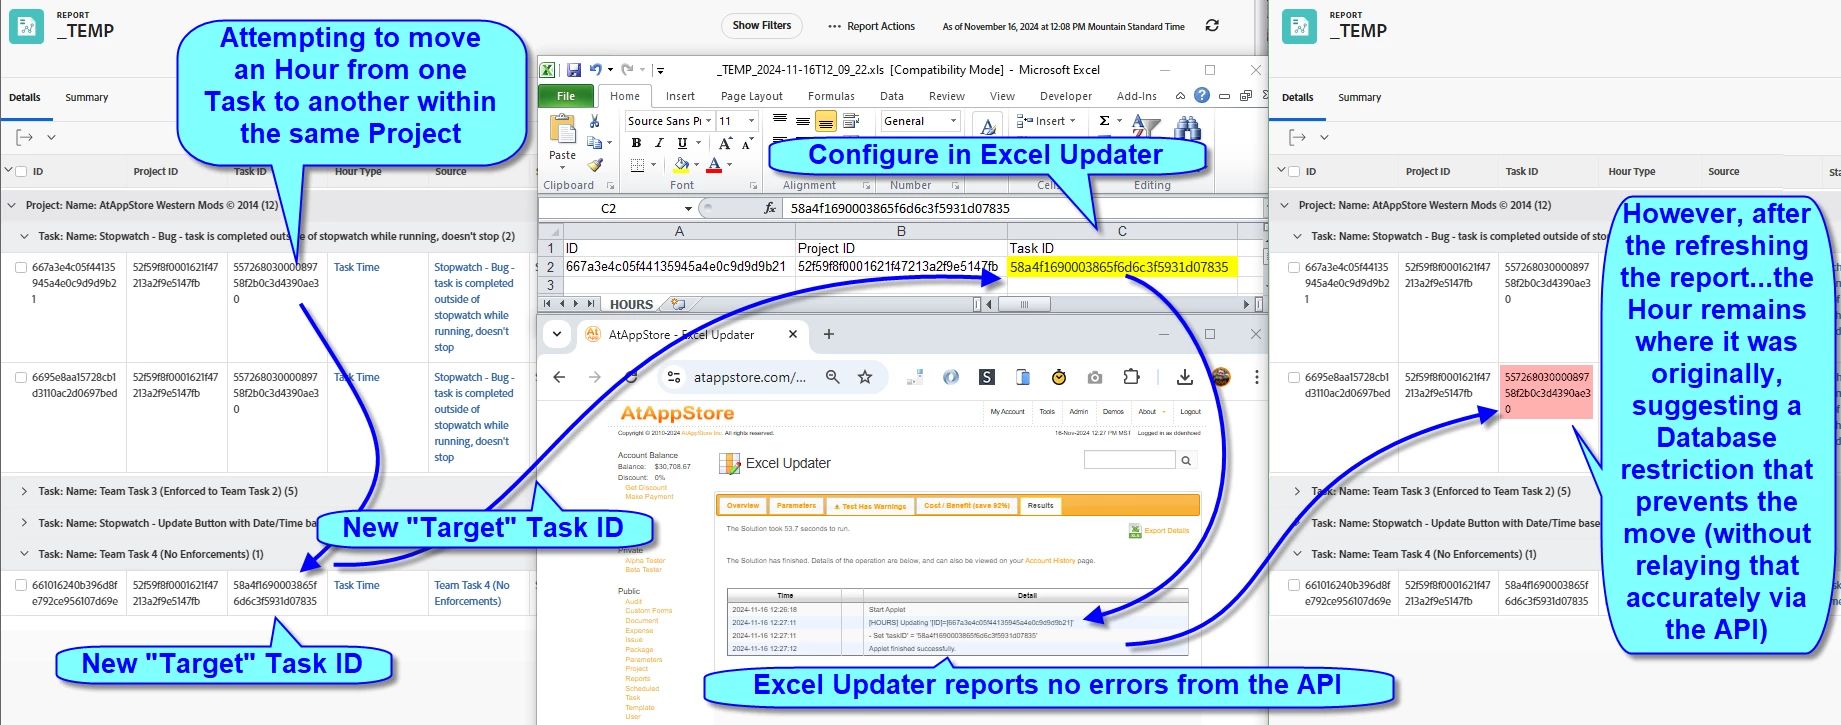Open the font name dropdown in Excel

click(709, 121)
